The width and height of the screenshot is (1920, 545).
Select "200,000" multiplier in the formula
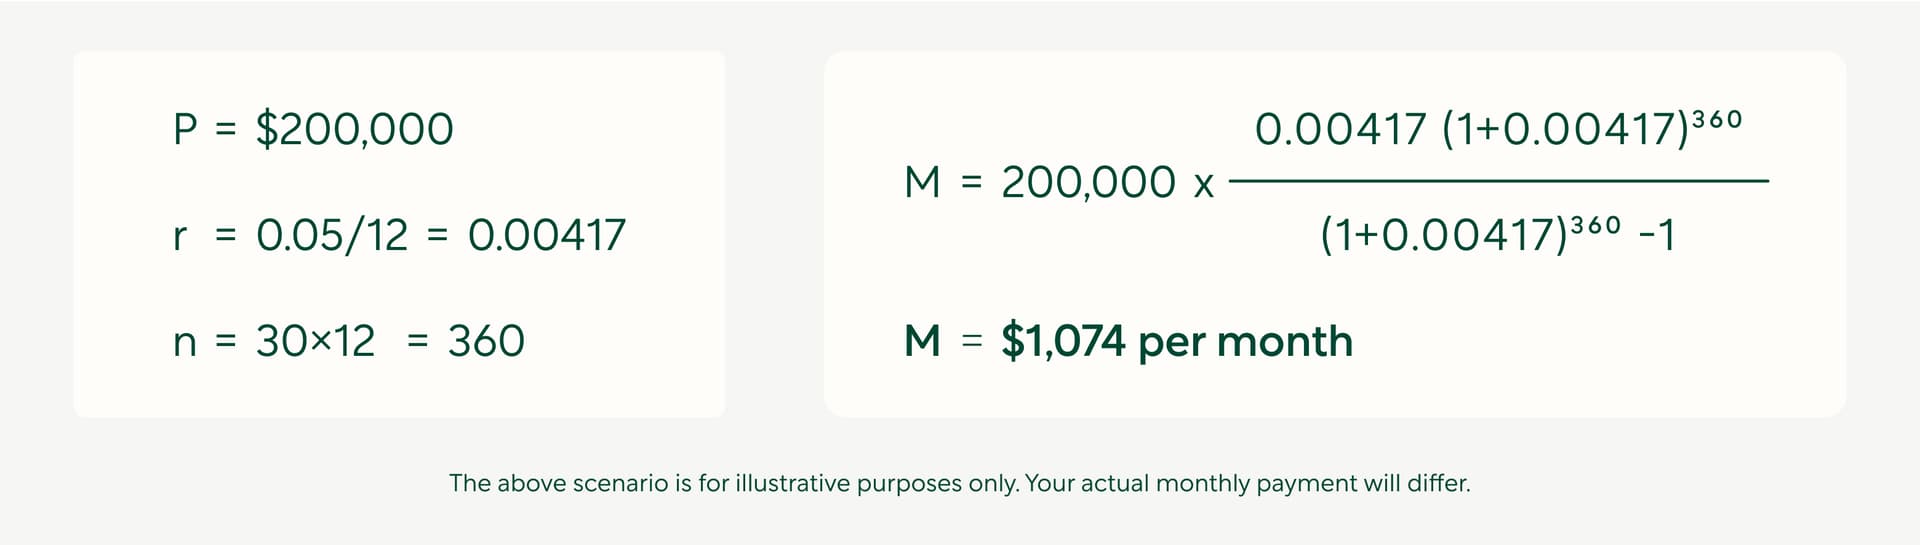[x=1088, y=183]
